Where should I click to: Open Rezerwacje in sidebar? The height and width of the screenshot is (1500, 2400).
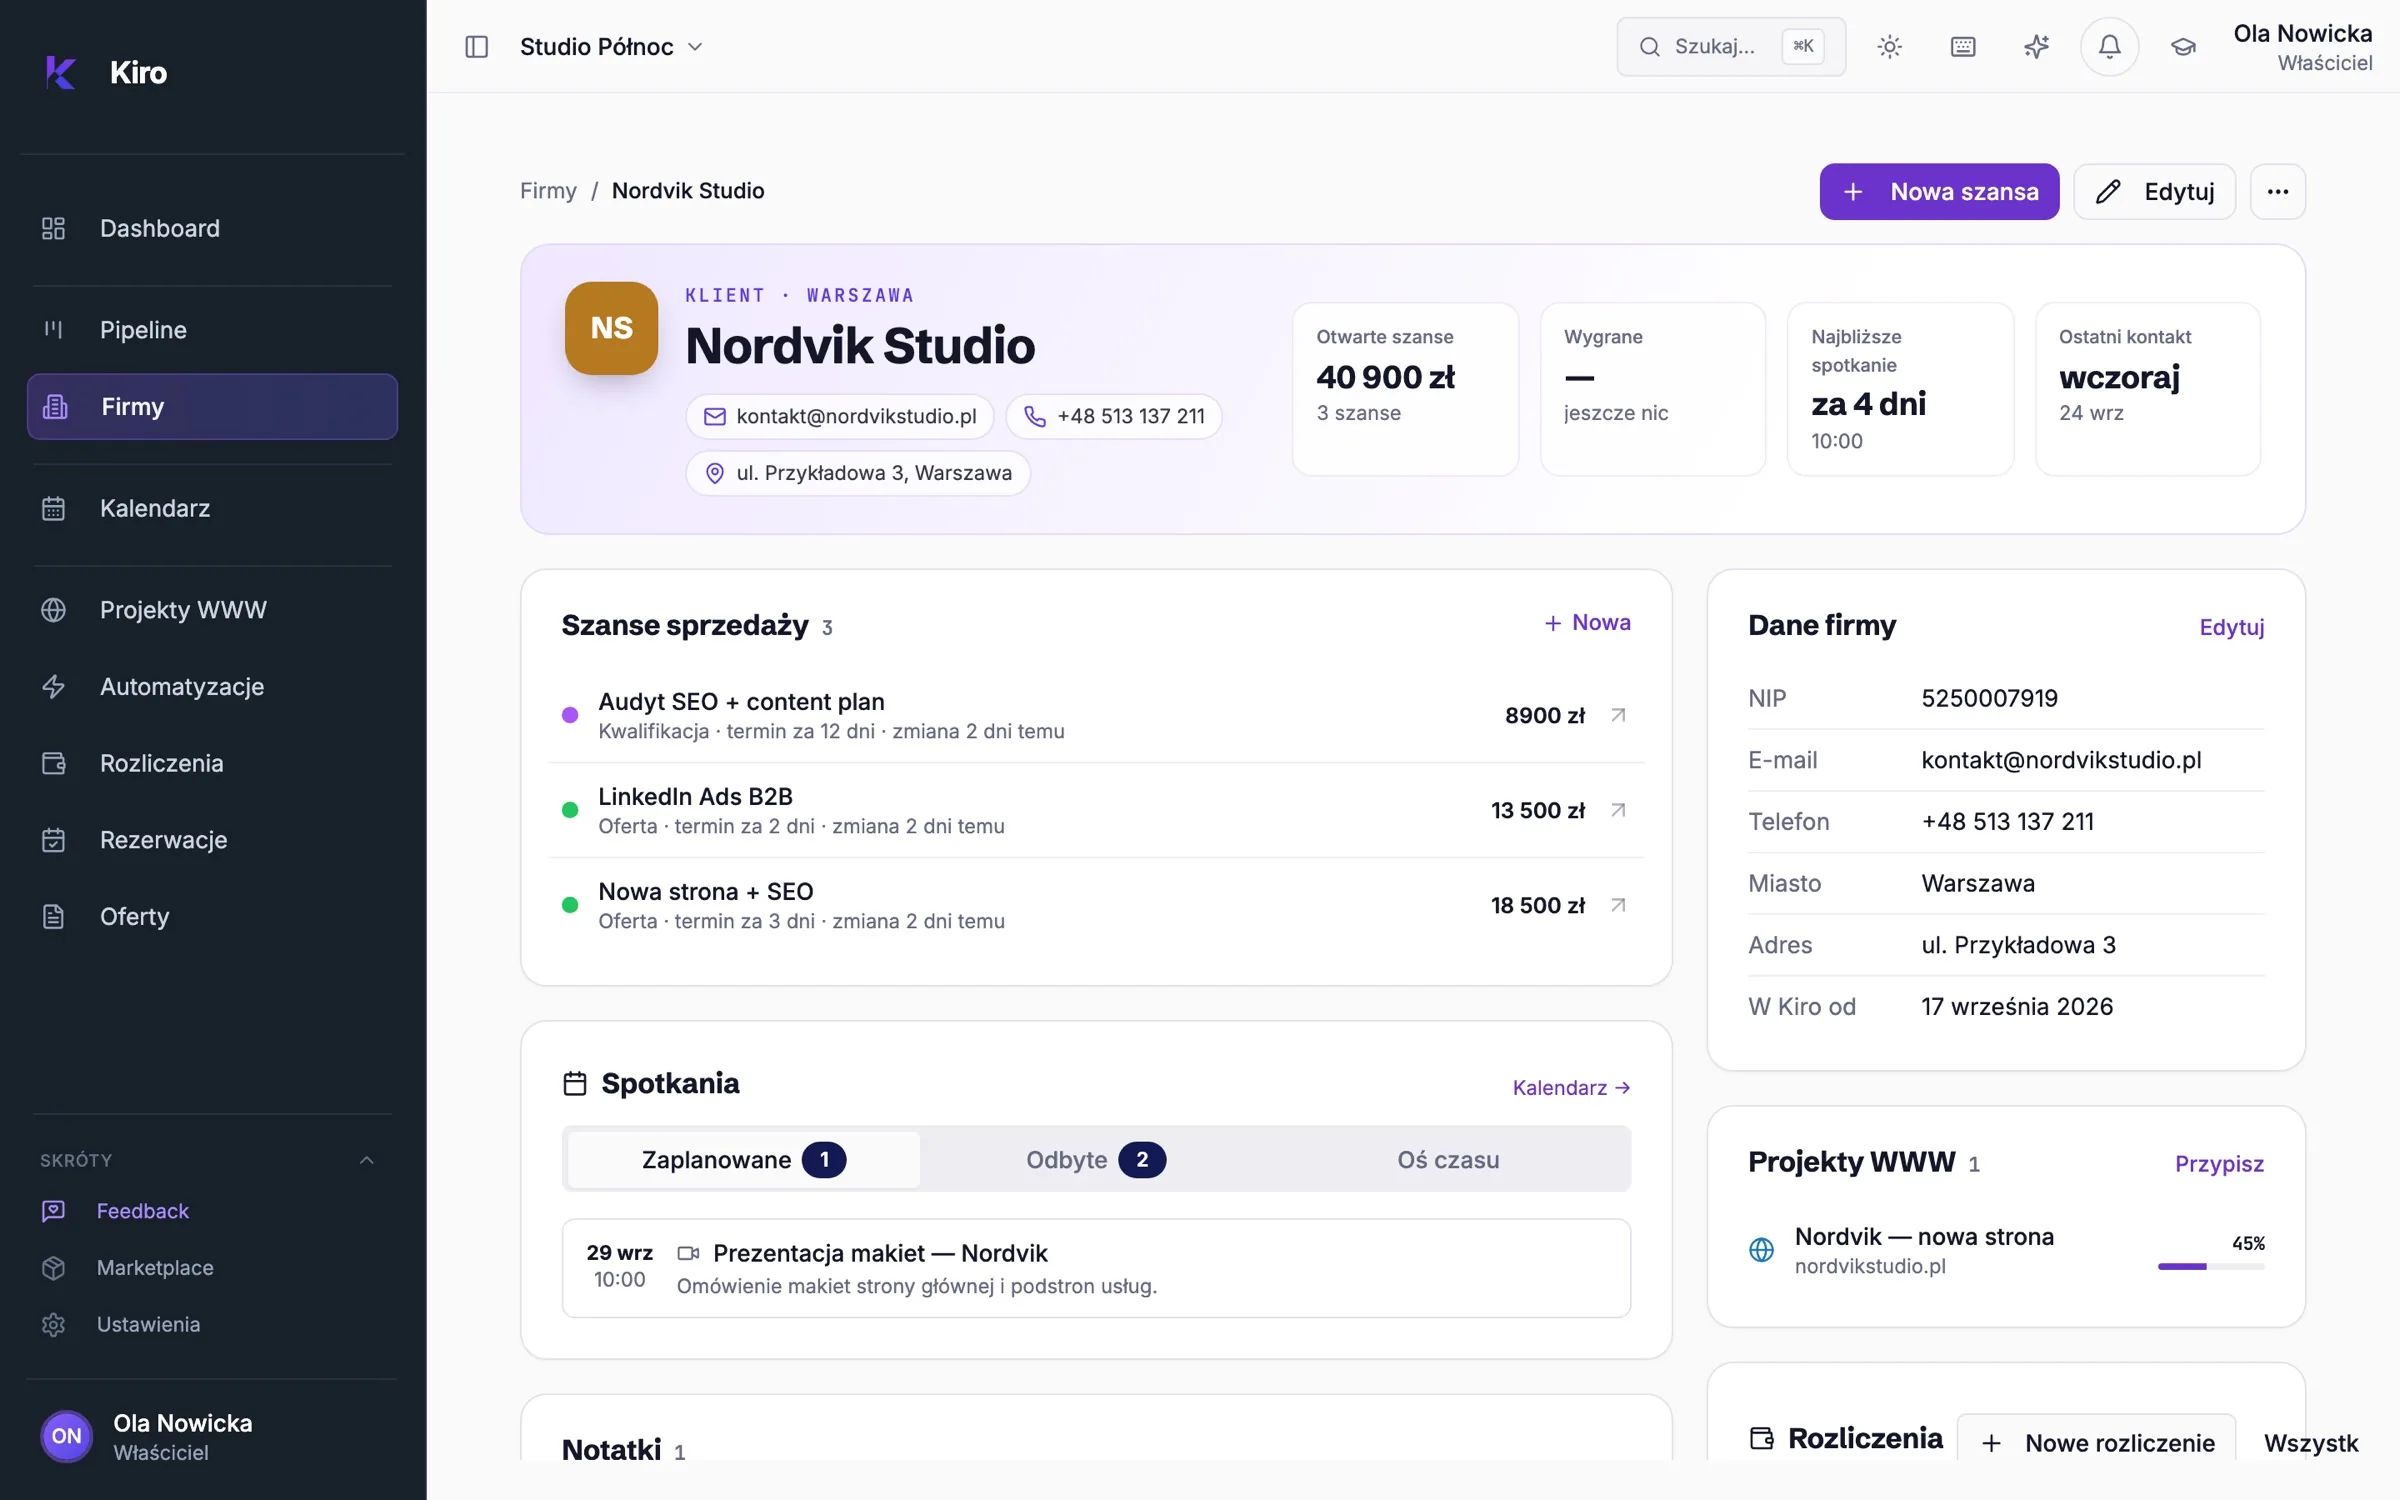(x=212, y=840)
